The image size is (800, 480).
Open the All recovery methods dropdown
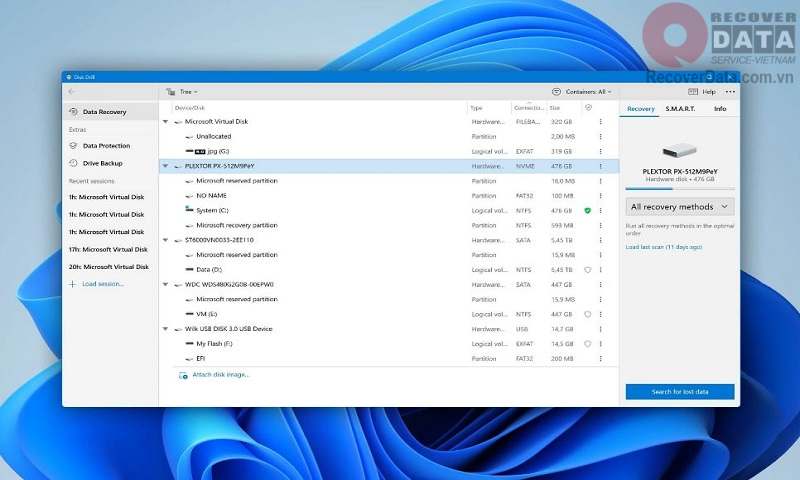click(680, 207)
